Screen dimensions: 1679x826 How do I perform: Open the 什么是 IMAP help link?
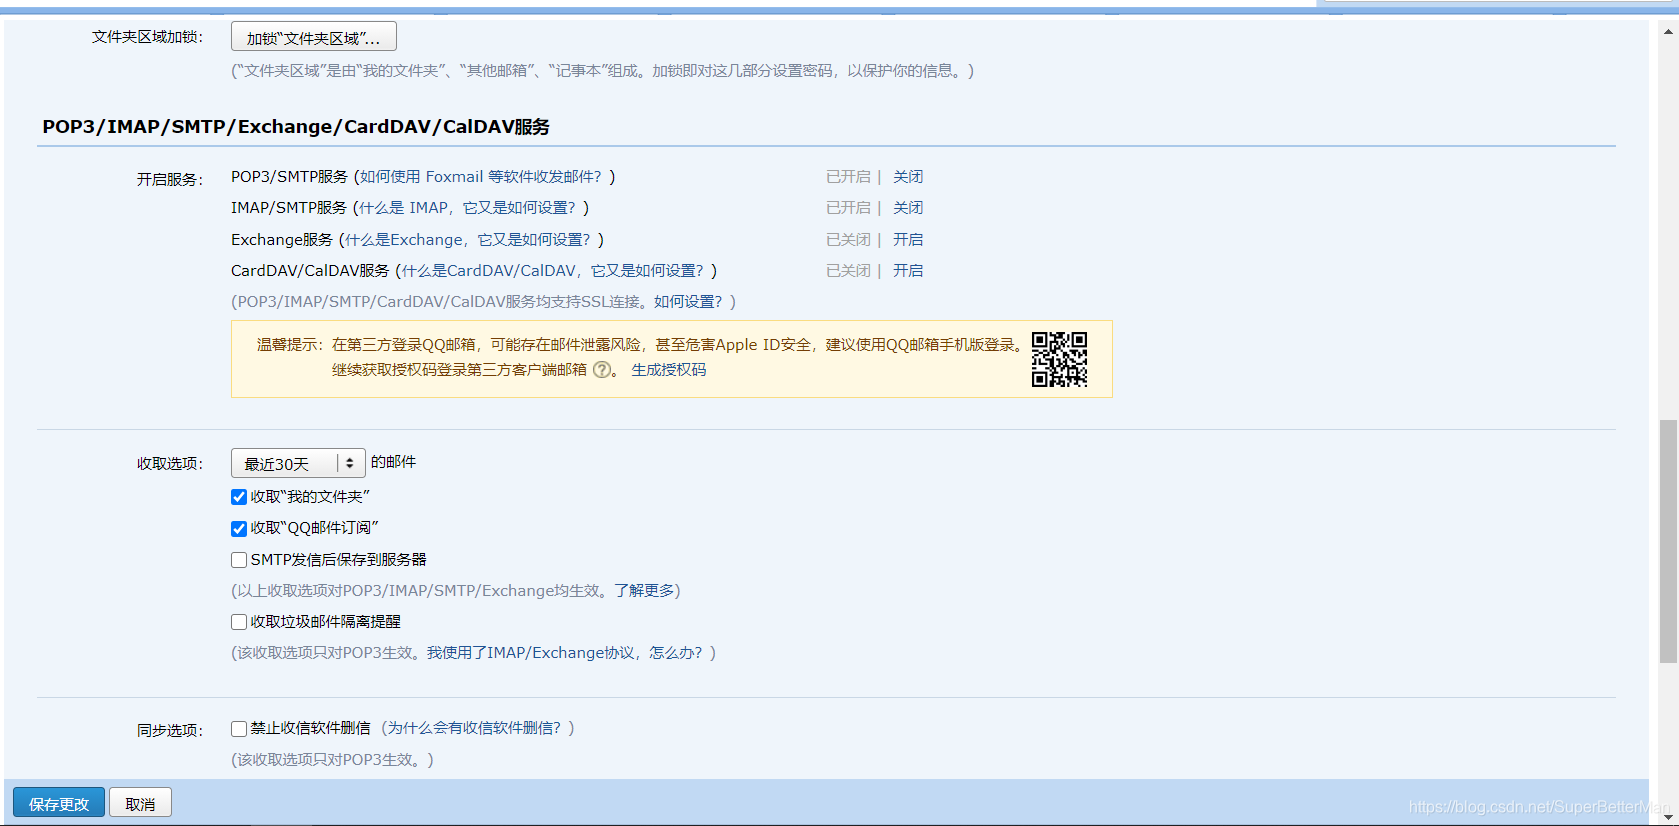(x=467, y=208)
